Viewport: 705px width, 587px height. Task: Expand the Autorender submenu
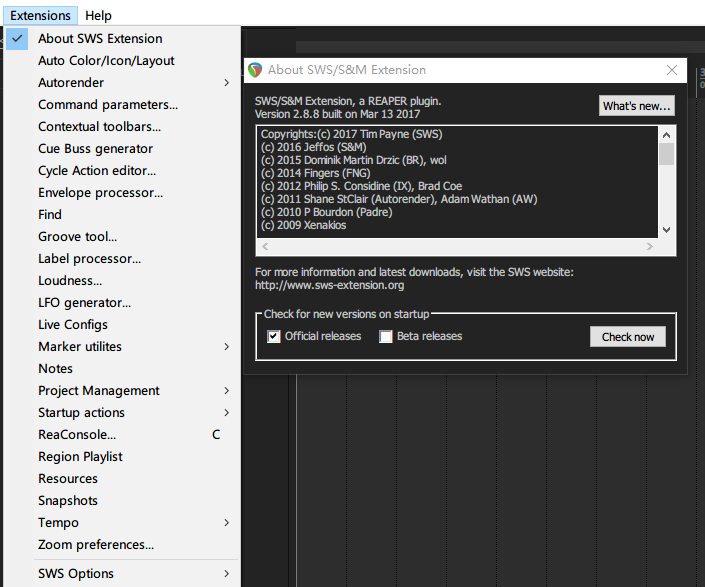(x=122, y=83)
